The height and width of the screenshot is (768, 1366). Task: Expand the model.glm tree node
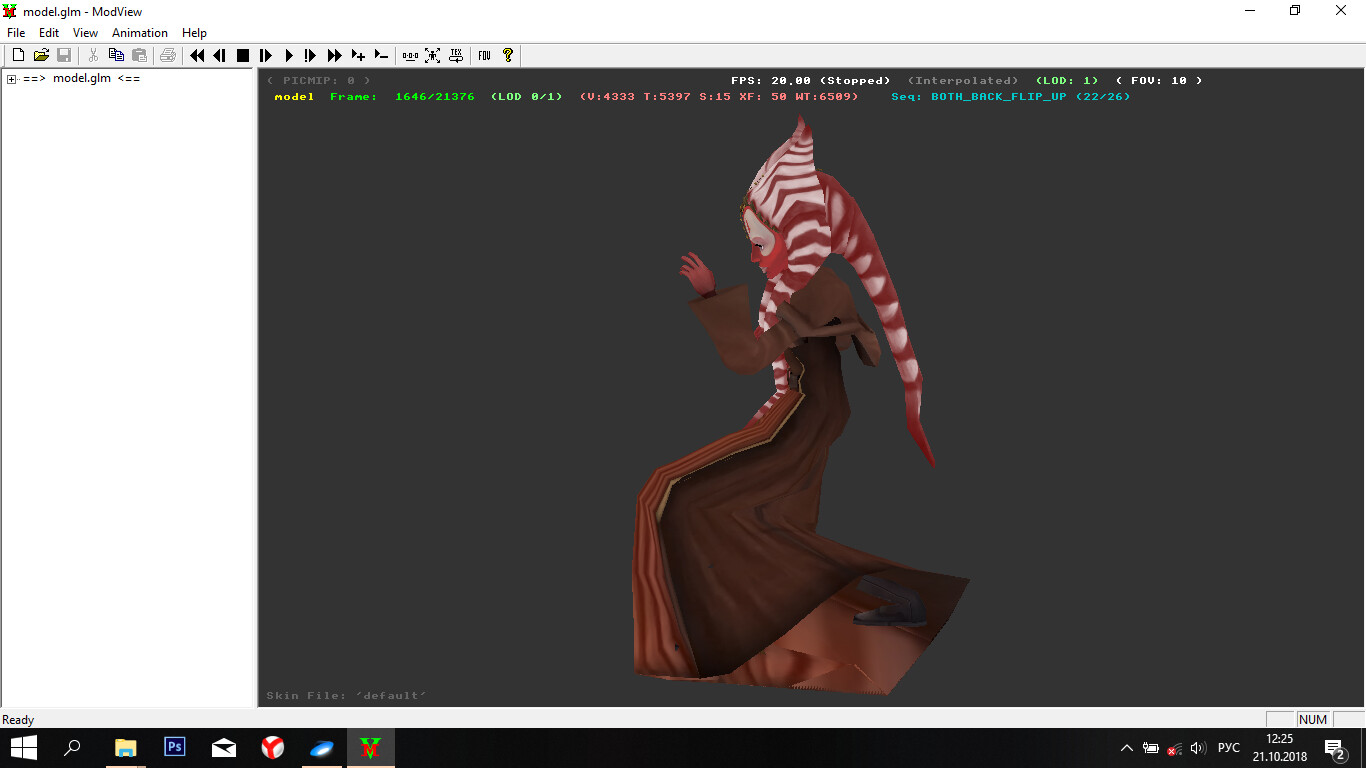tap(11, 79)
